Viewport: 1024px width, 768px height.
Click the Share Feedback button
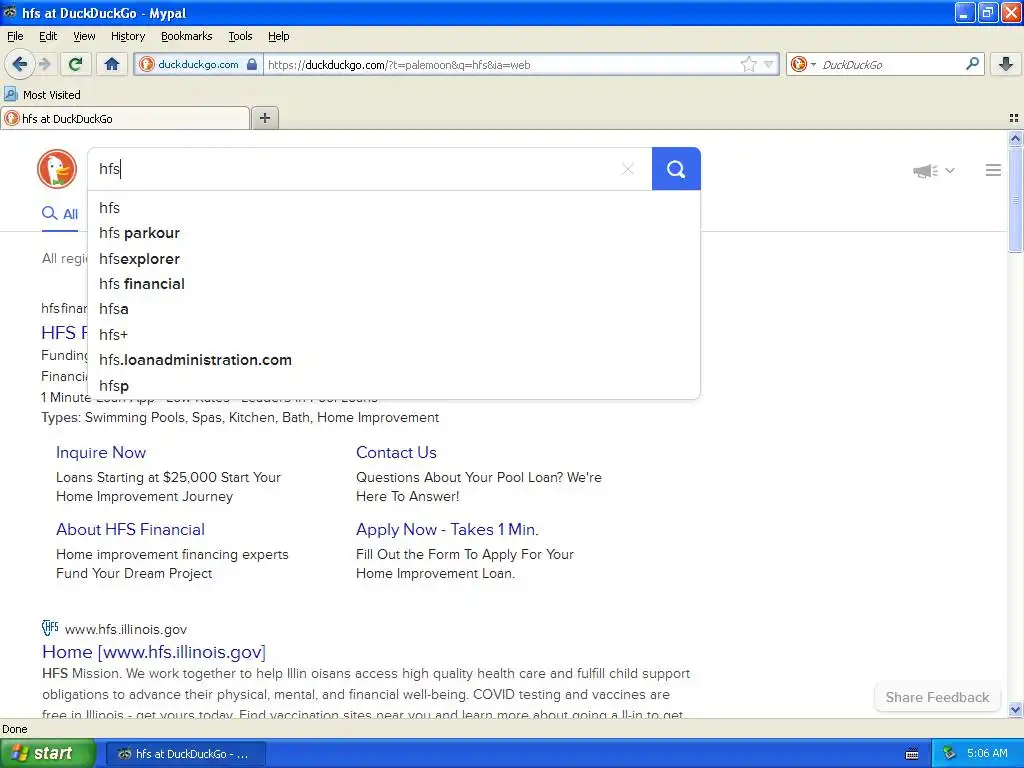[937, 697]
